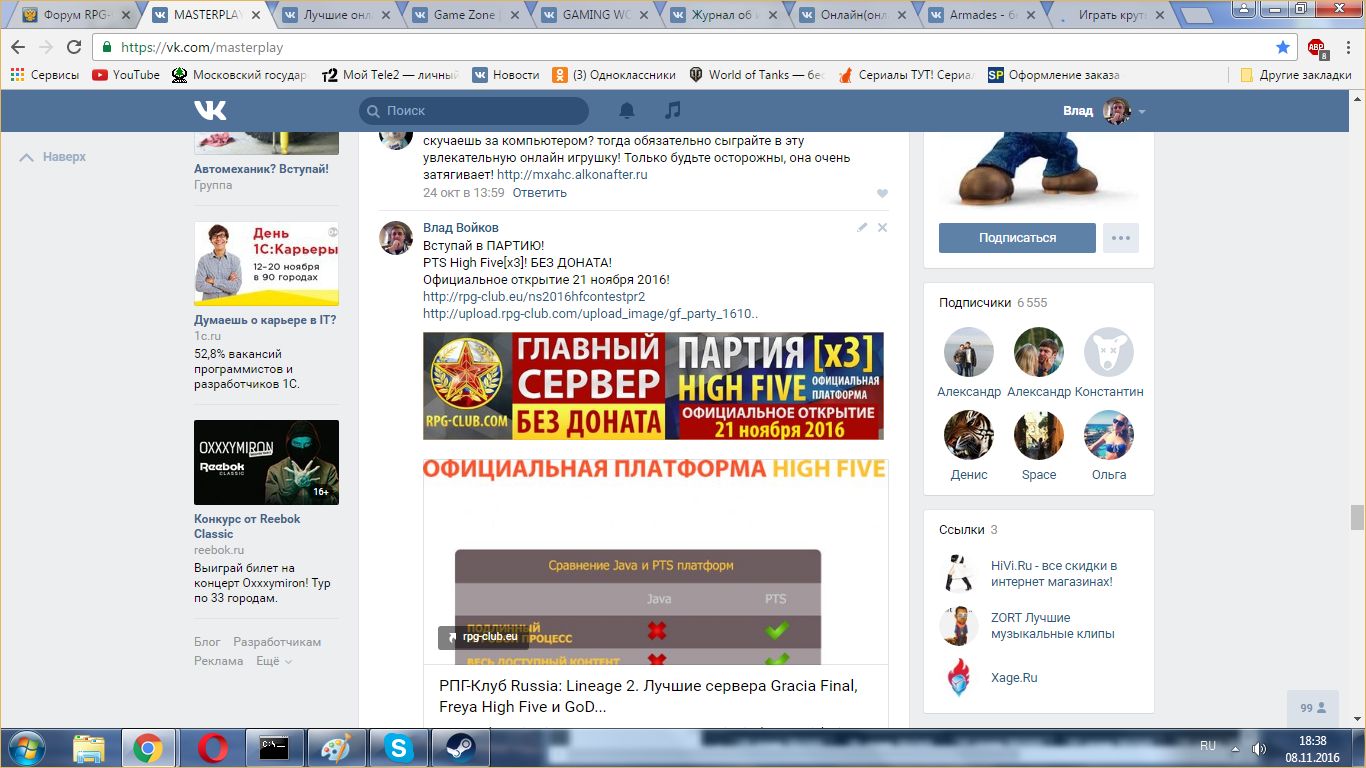This screenshot has width=1366, height=768.
Task: Open the Другие закладки bookmarks folder
Action: tap(1296, 75)
